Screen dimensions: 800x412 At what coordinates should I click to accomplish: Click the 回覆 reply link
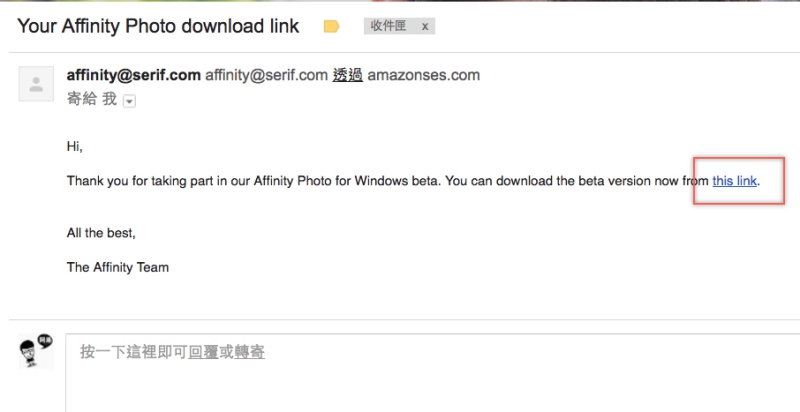coord(202,352)
